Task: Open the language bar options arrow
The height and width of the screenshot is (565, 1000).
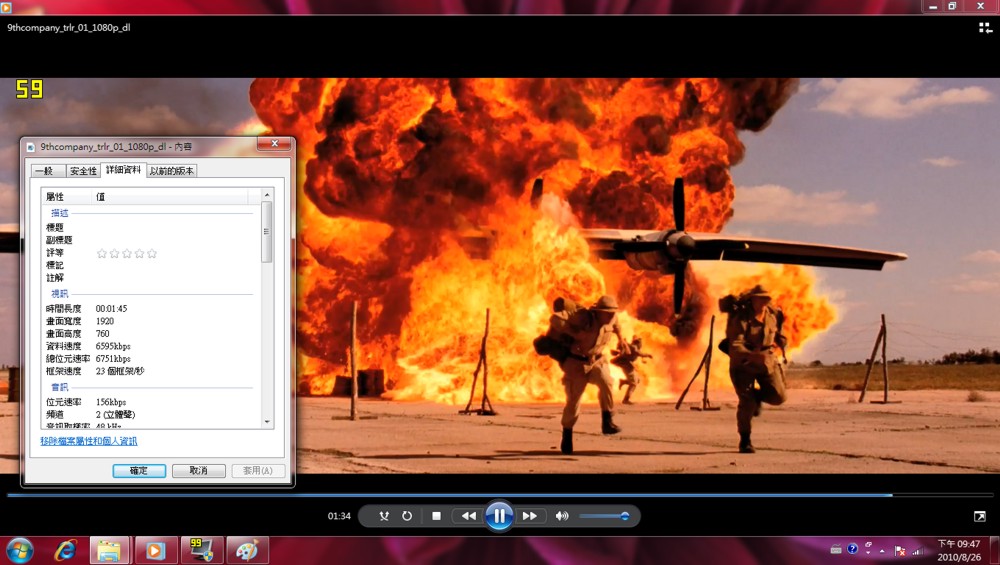Action: coord(868,552)
